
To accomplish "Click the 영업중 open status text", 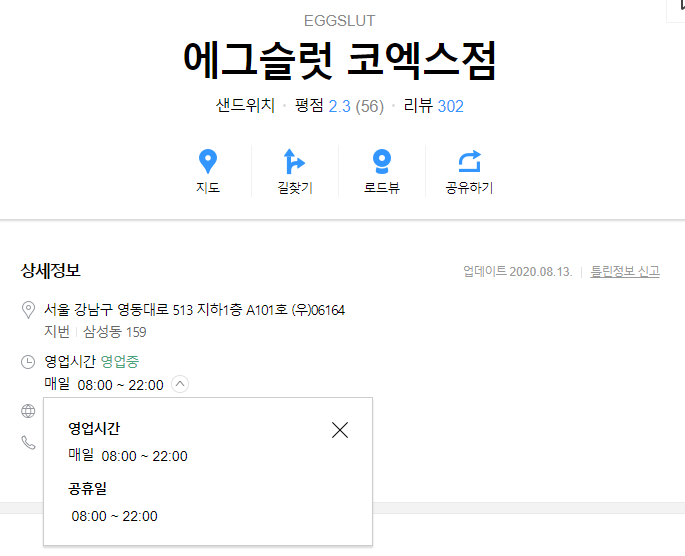I will [120, 361].
